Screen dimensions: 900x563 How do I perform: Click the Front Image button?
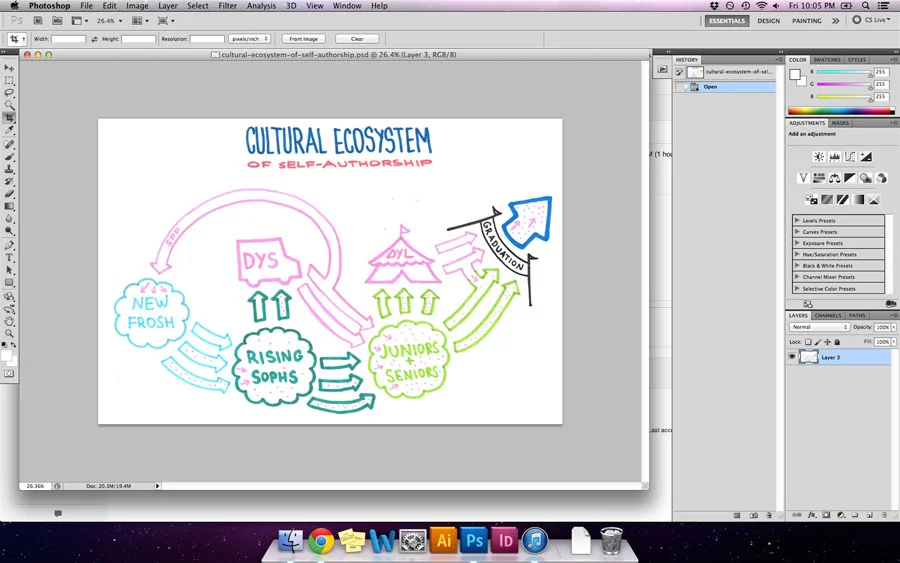click(303, 39)
